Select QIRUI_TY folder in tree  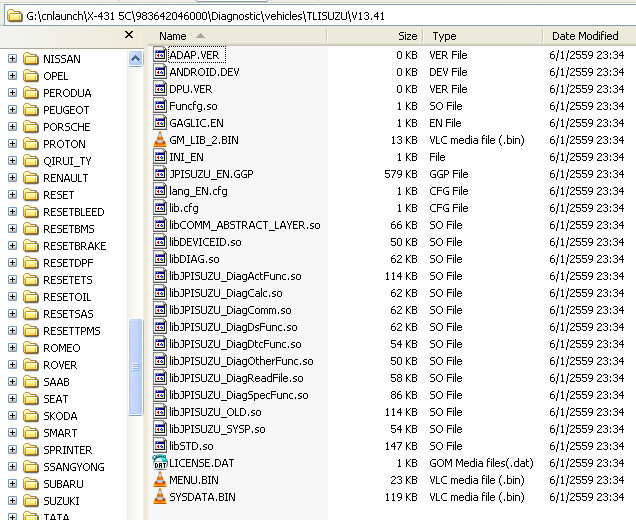pyautogui.click(x=67, y=161)
